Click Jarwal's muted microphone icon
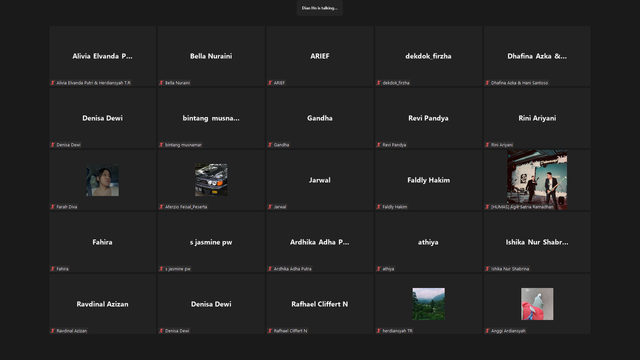The image size is (640, 360). [x=270, y=207]
